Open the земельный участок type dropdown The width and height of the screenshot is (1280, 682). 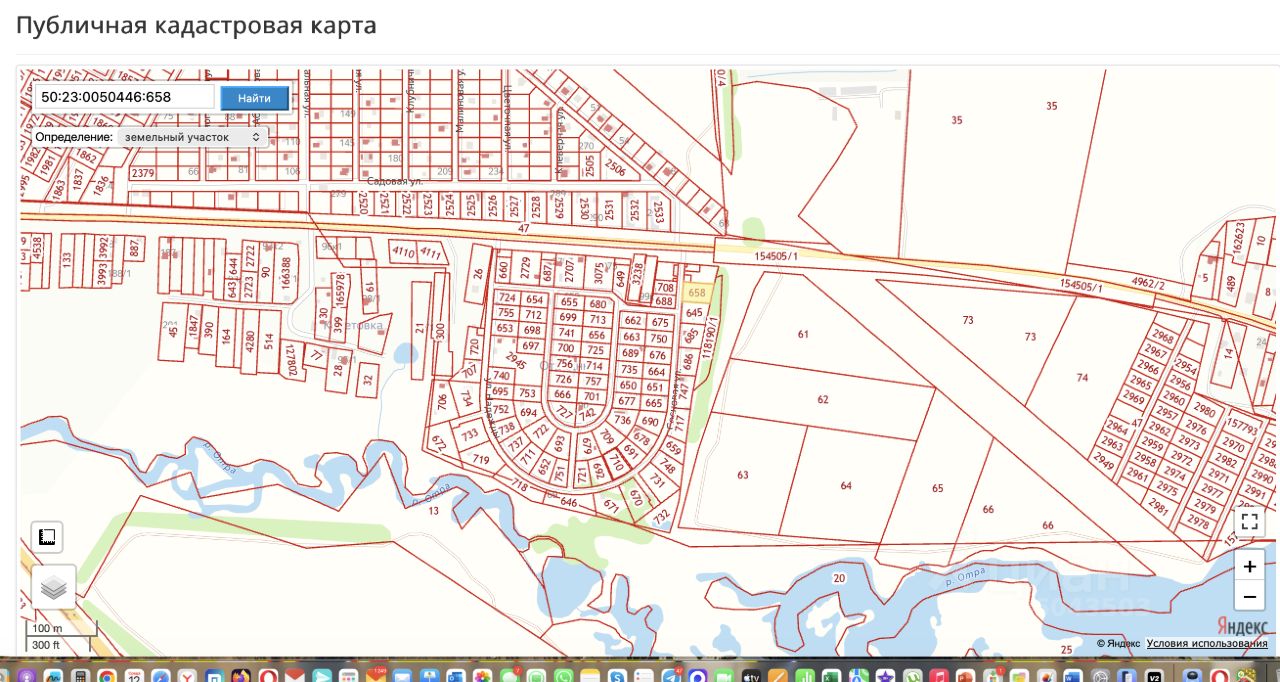pos(192,137)
